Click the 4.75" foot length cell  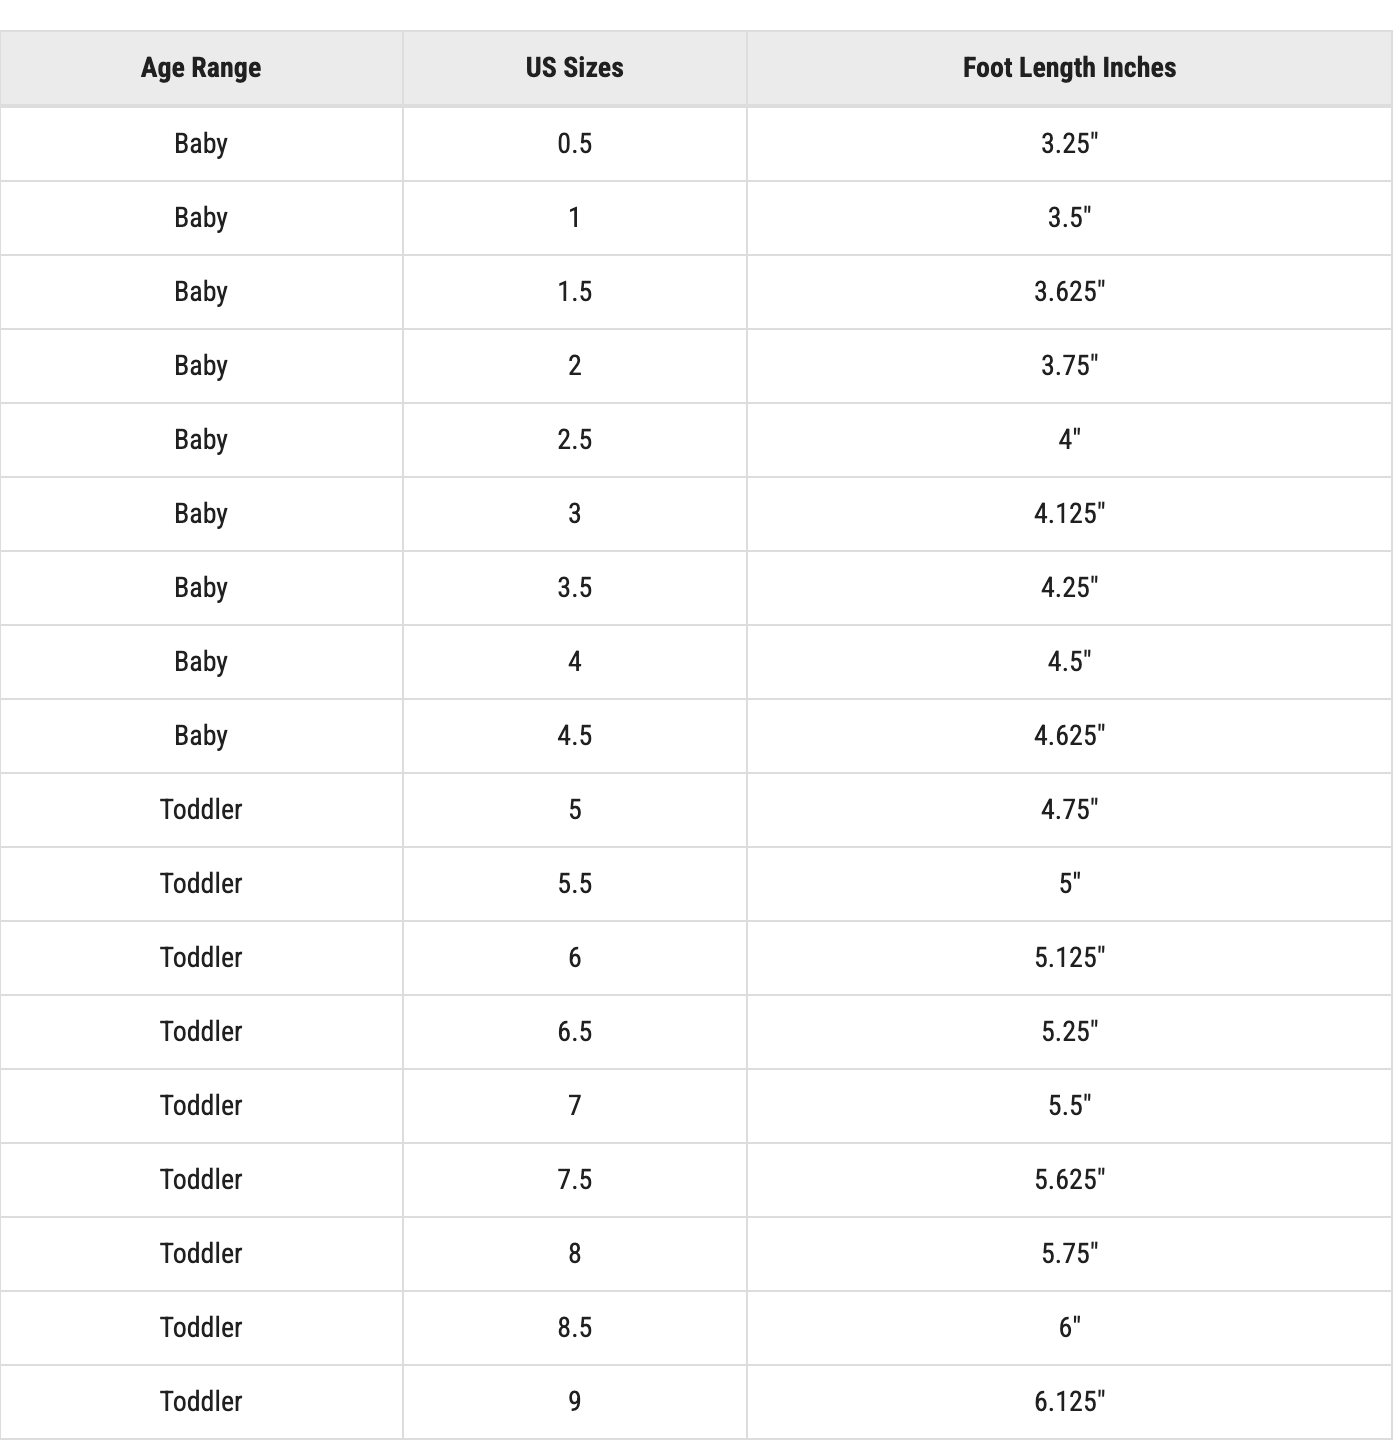pyautogui.click(x=1069, y=810)
